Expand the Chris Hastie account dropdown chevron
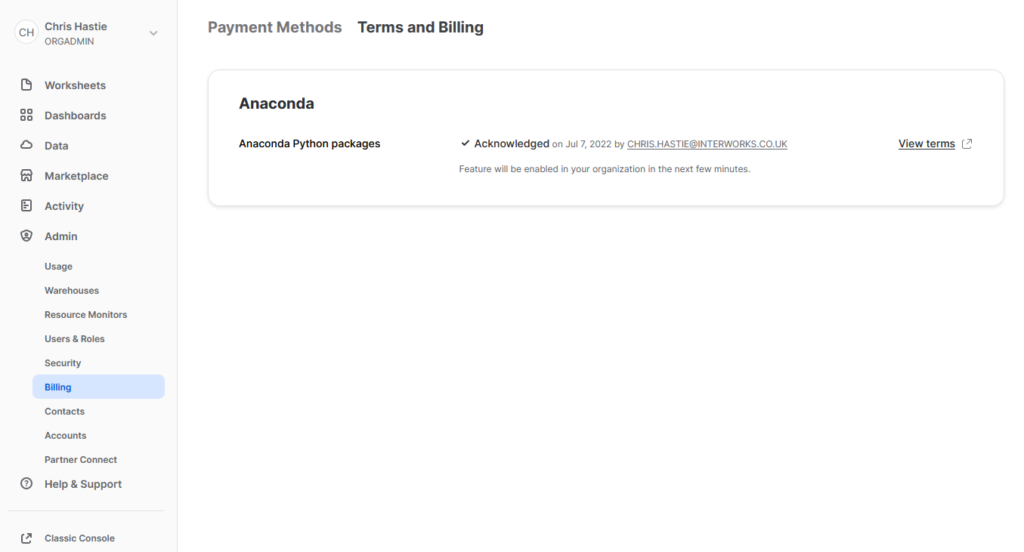 [x=153, y=33]
